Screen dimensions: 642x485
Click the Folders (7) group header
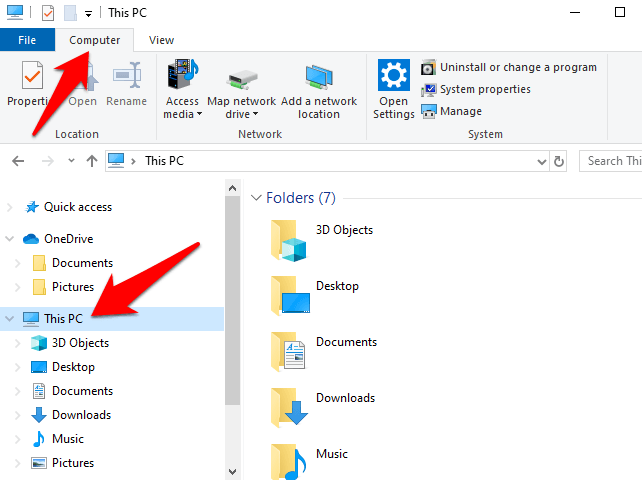301,198
